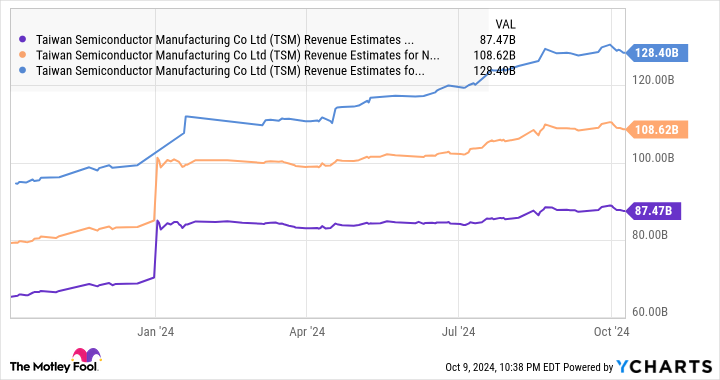Image resolution: width=720 pixels, height=380 pixels.
Task: Click the 128.40B blue value flag
Action: point(657,53)
